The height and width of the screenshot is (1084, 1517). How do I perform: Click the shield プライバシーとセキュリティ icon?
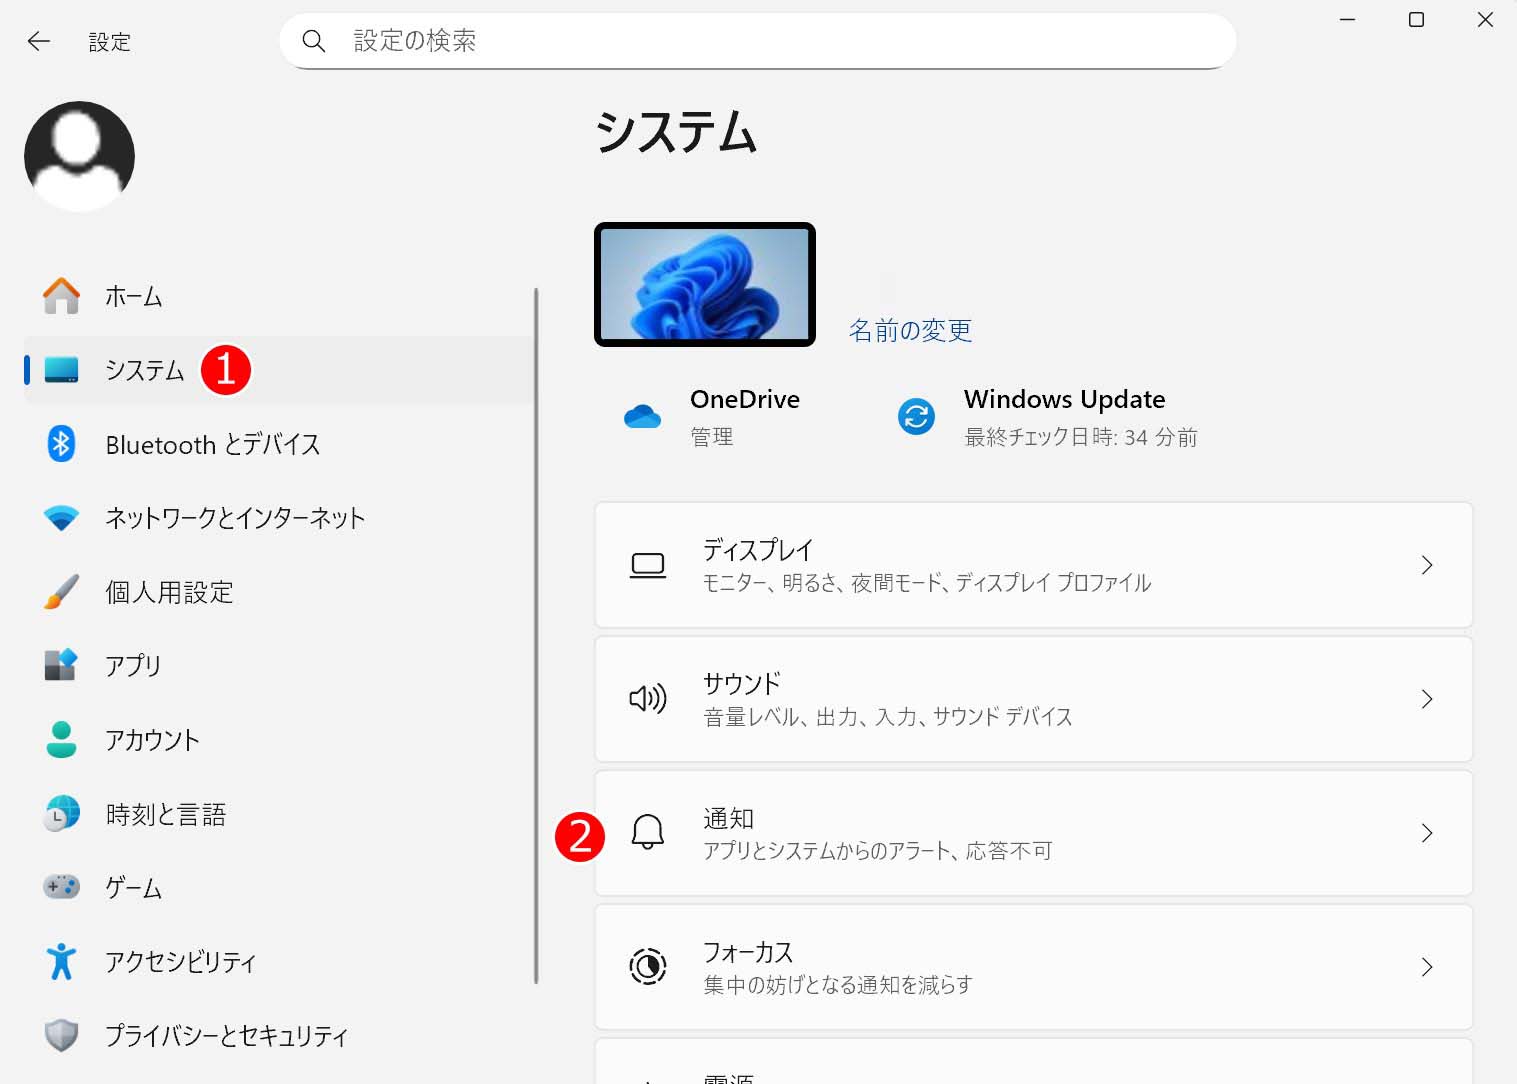coord(61,1035)
